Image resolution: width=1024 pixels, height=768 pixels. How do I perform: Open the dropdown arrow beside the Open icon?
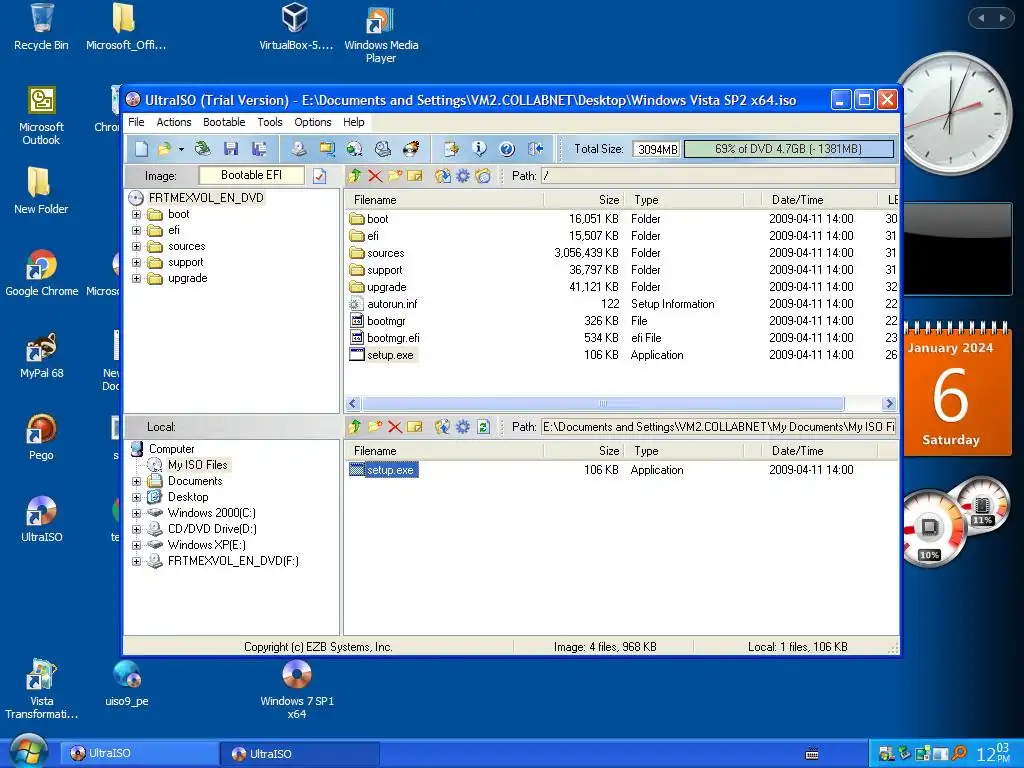(182, 150)
